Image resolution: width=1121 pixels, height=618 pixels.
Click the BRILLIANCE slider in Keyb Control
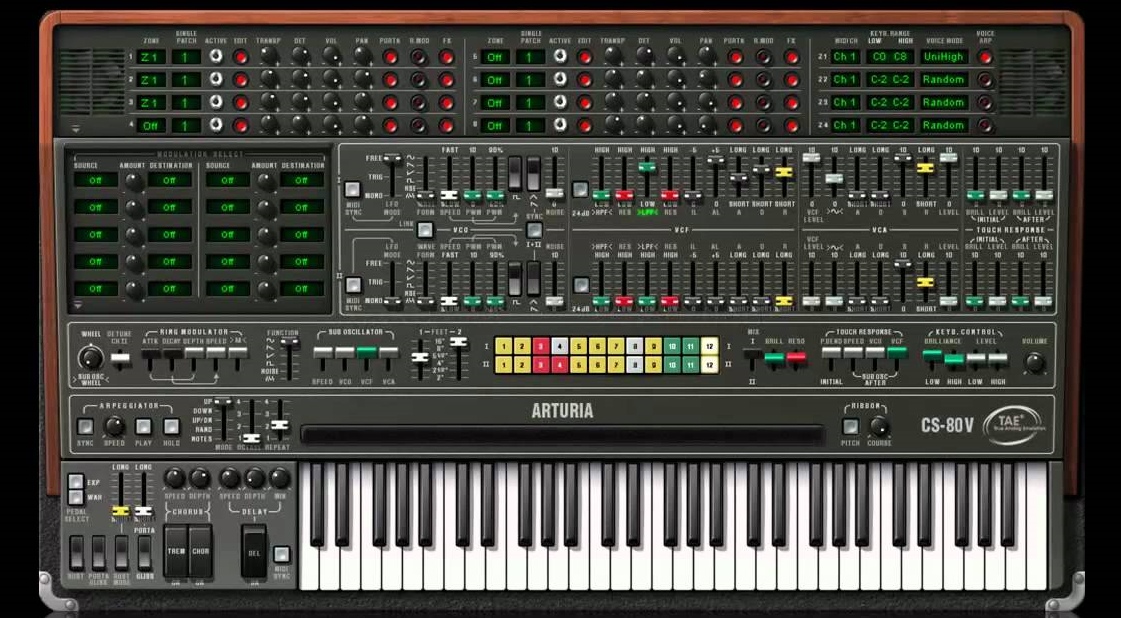pyautogui.click(x=932, y=356)
